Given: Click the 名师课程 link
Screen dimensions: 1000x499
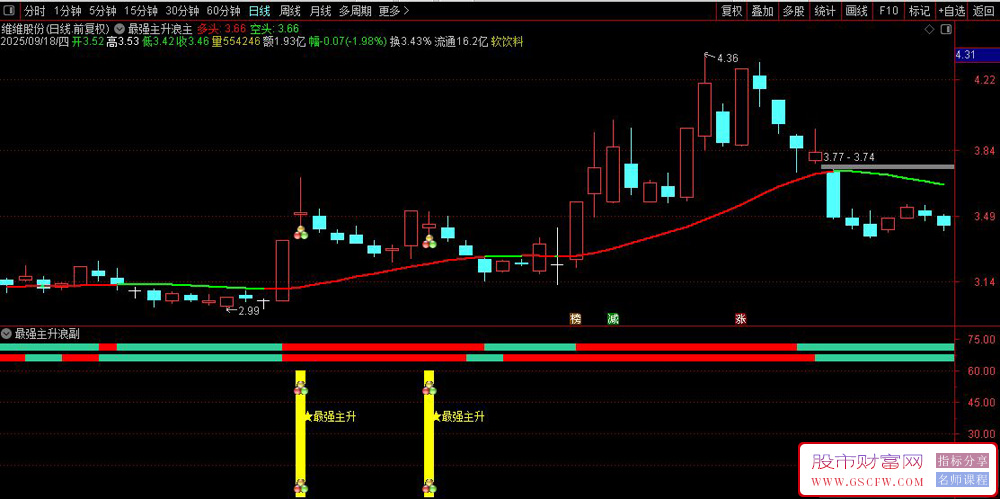Looking at the screenshot, I should pyautogui.click(x=961, y=479).
